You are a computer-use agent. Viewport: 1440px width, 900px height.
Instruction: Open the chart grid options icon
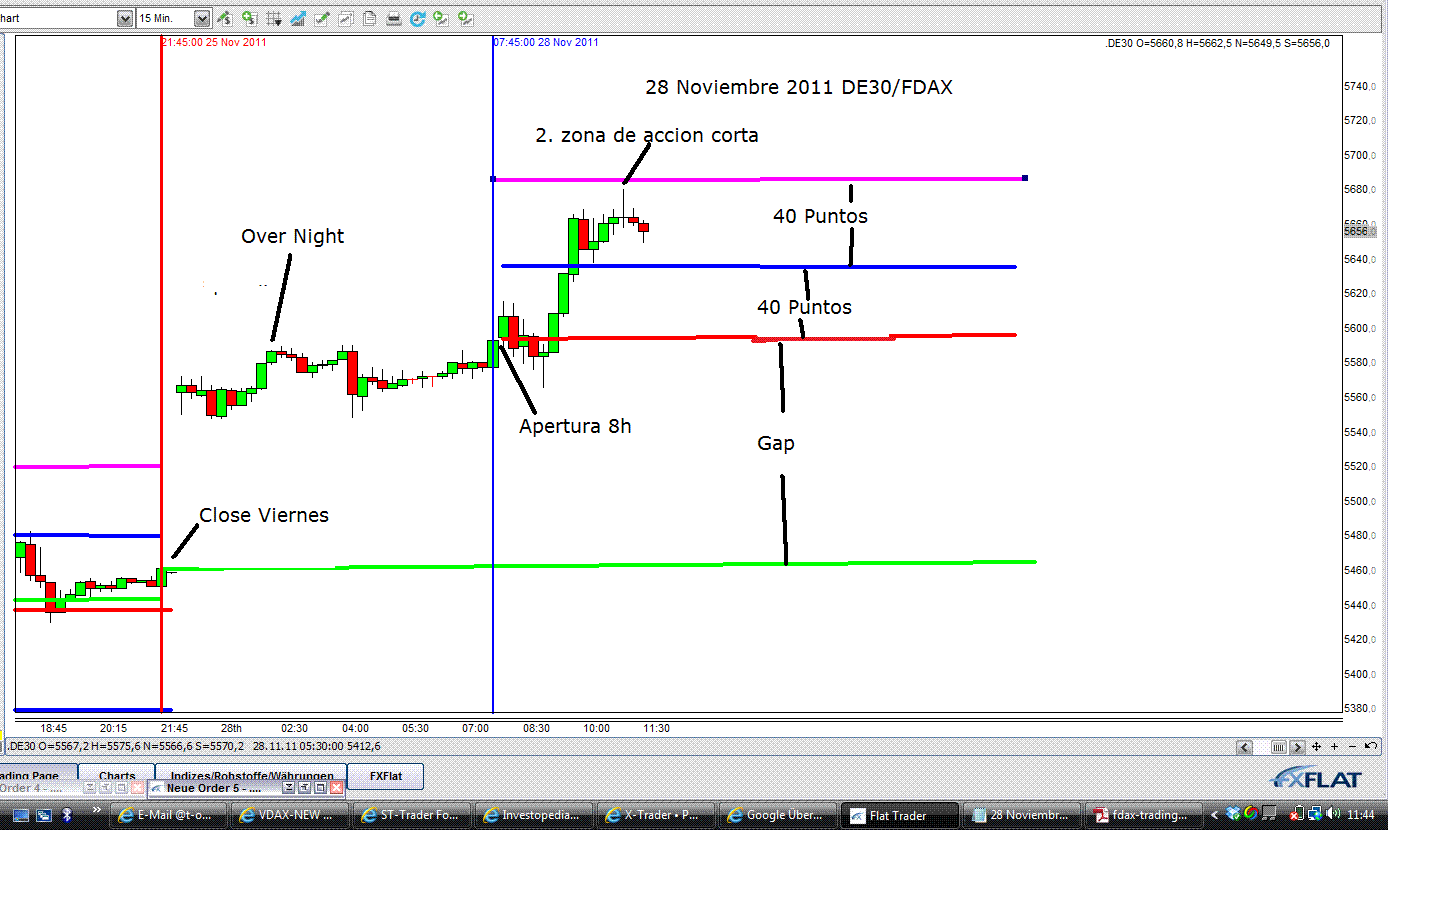273,18
